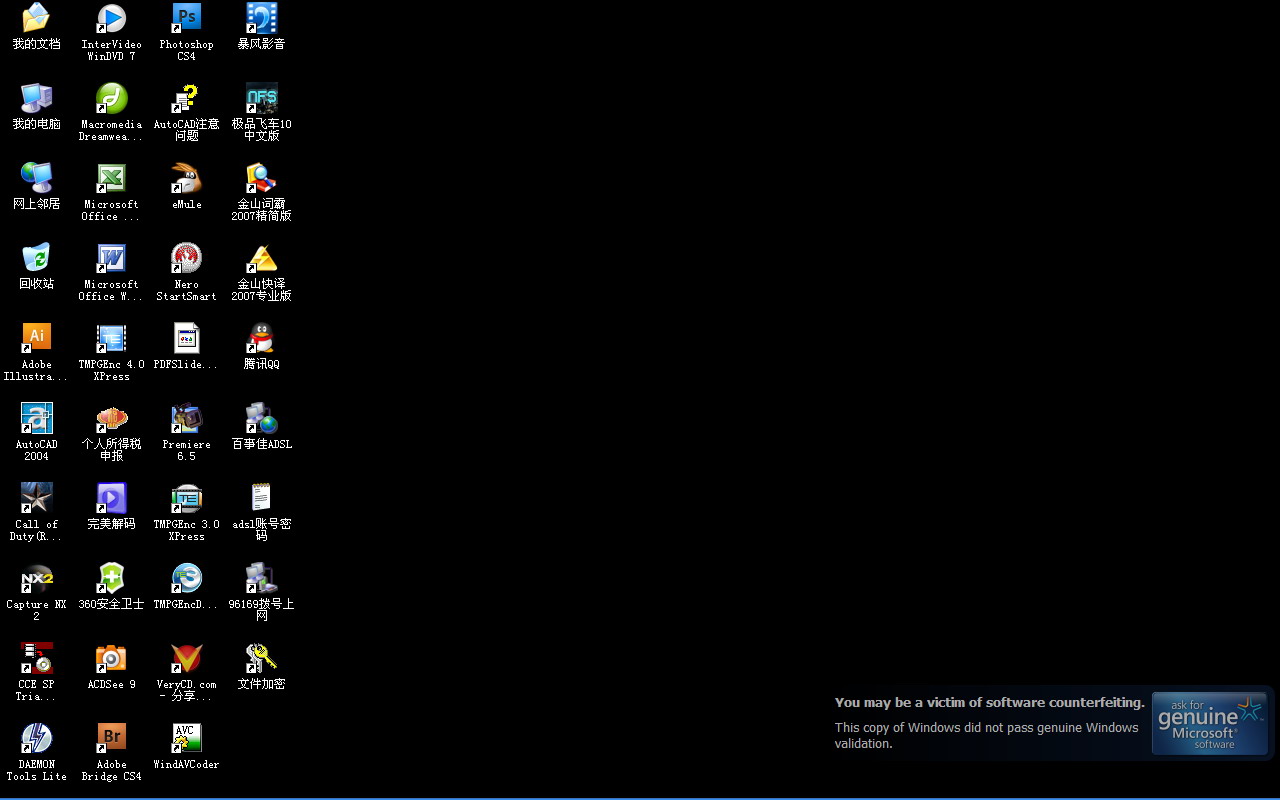Launch Microsoft Office Word shortcut

tap(111, 258)
